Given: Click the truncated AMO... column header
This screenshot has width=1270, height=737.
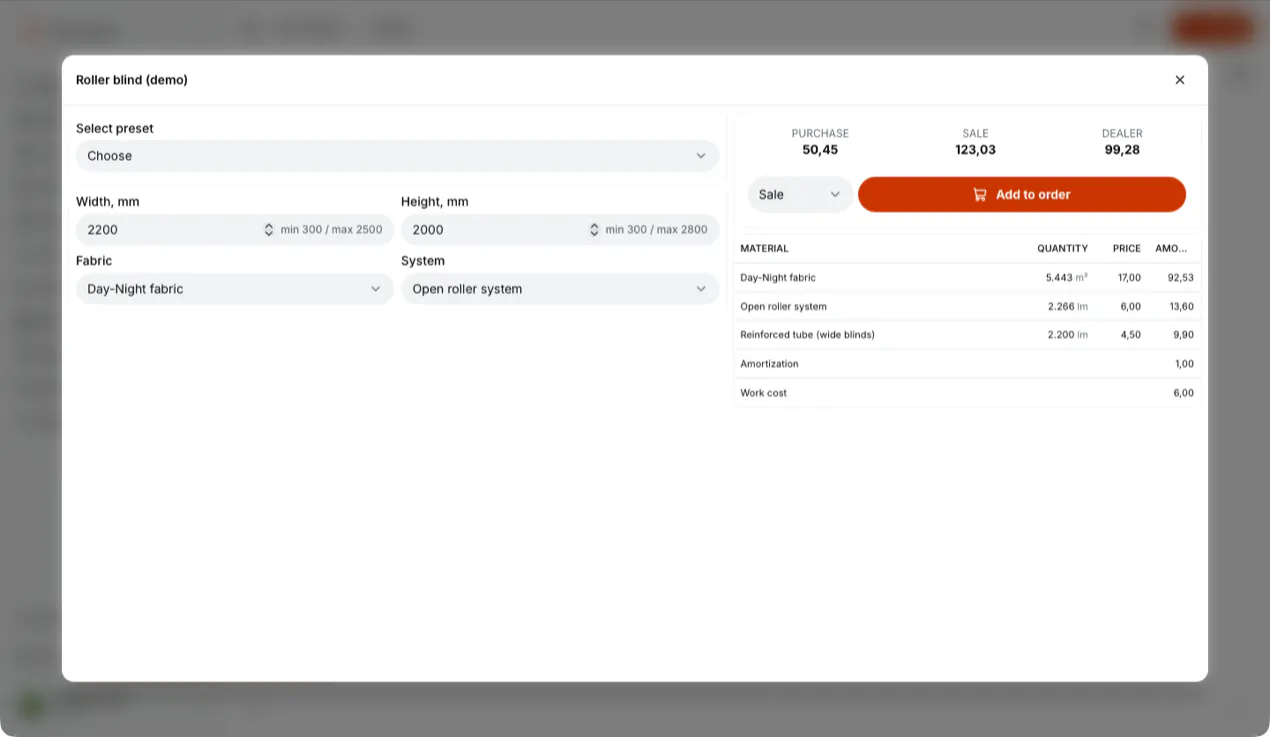Looking at the screenshot, I should click(1171, 248).
